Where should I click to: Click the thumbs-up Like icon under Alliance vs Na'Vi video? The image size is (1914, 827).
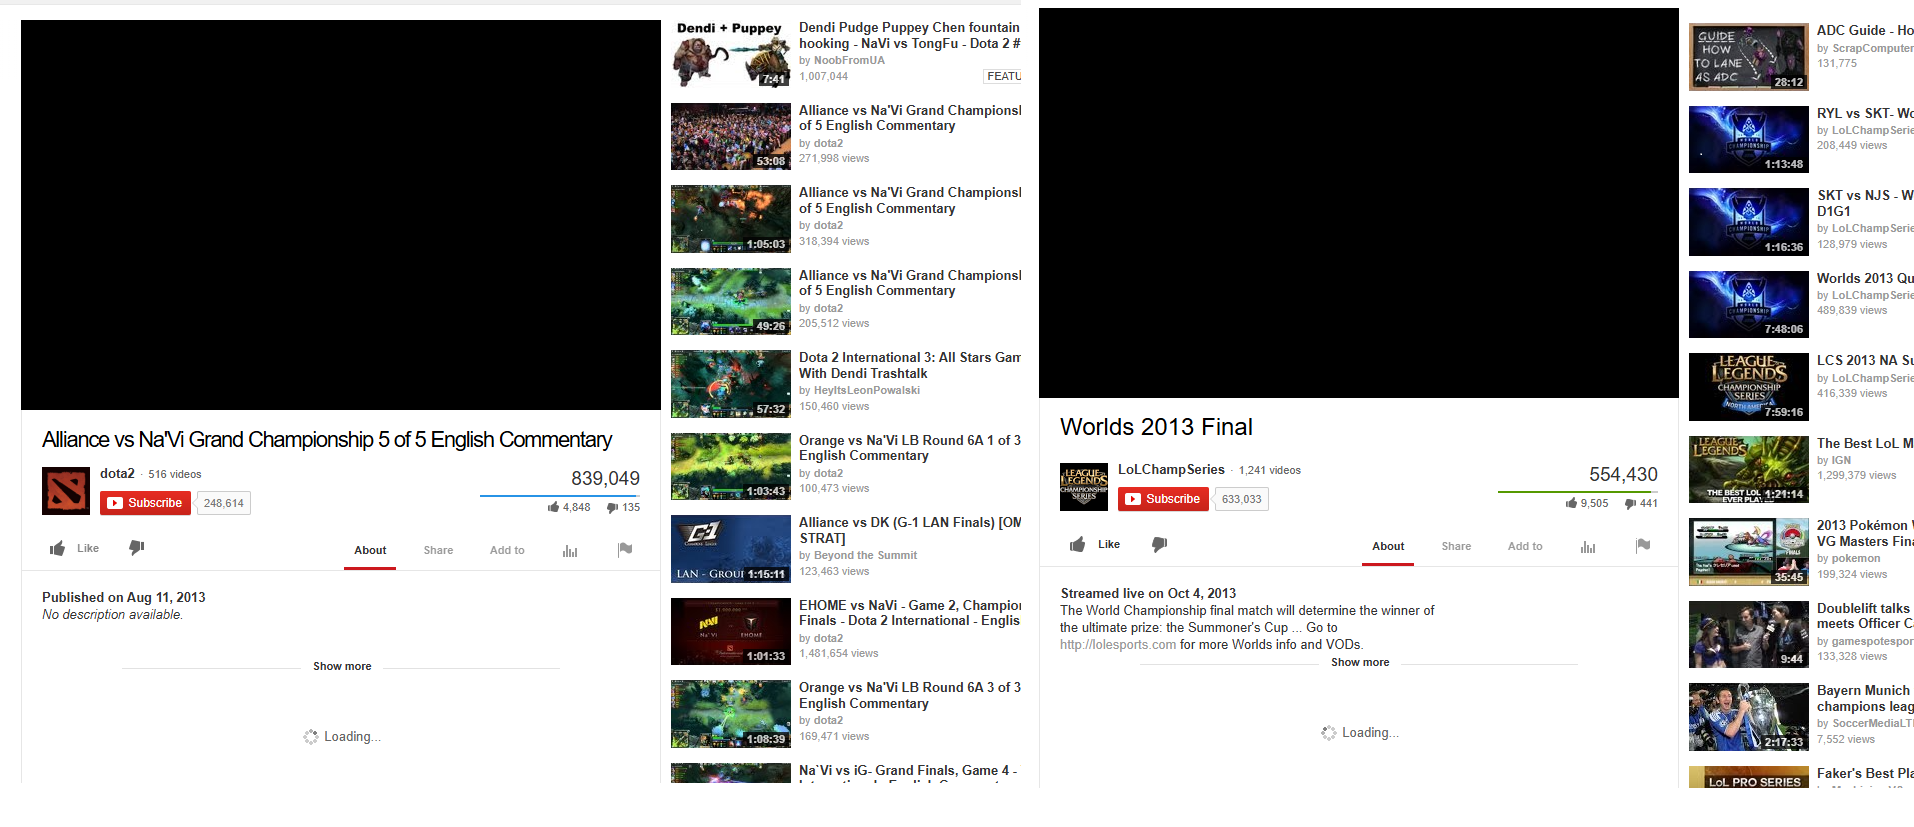[x=58, y=548]
